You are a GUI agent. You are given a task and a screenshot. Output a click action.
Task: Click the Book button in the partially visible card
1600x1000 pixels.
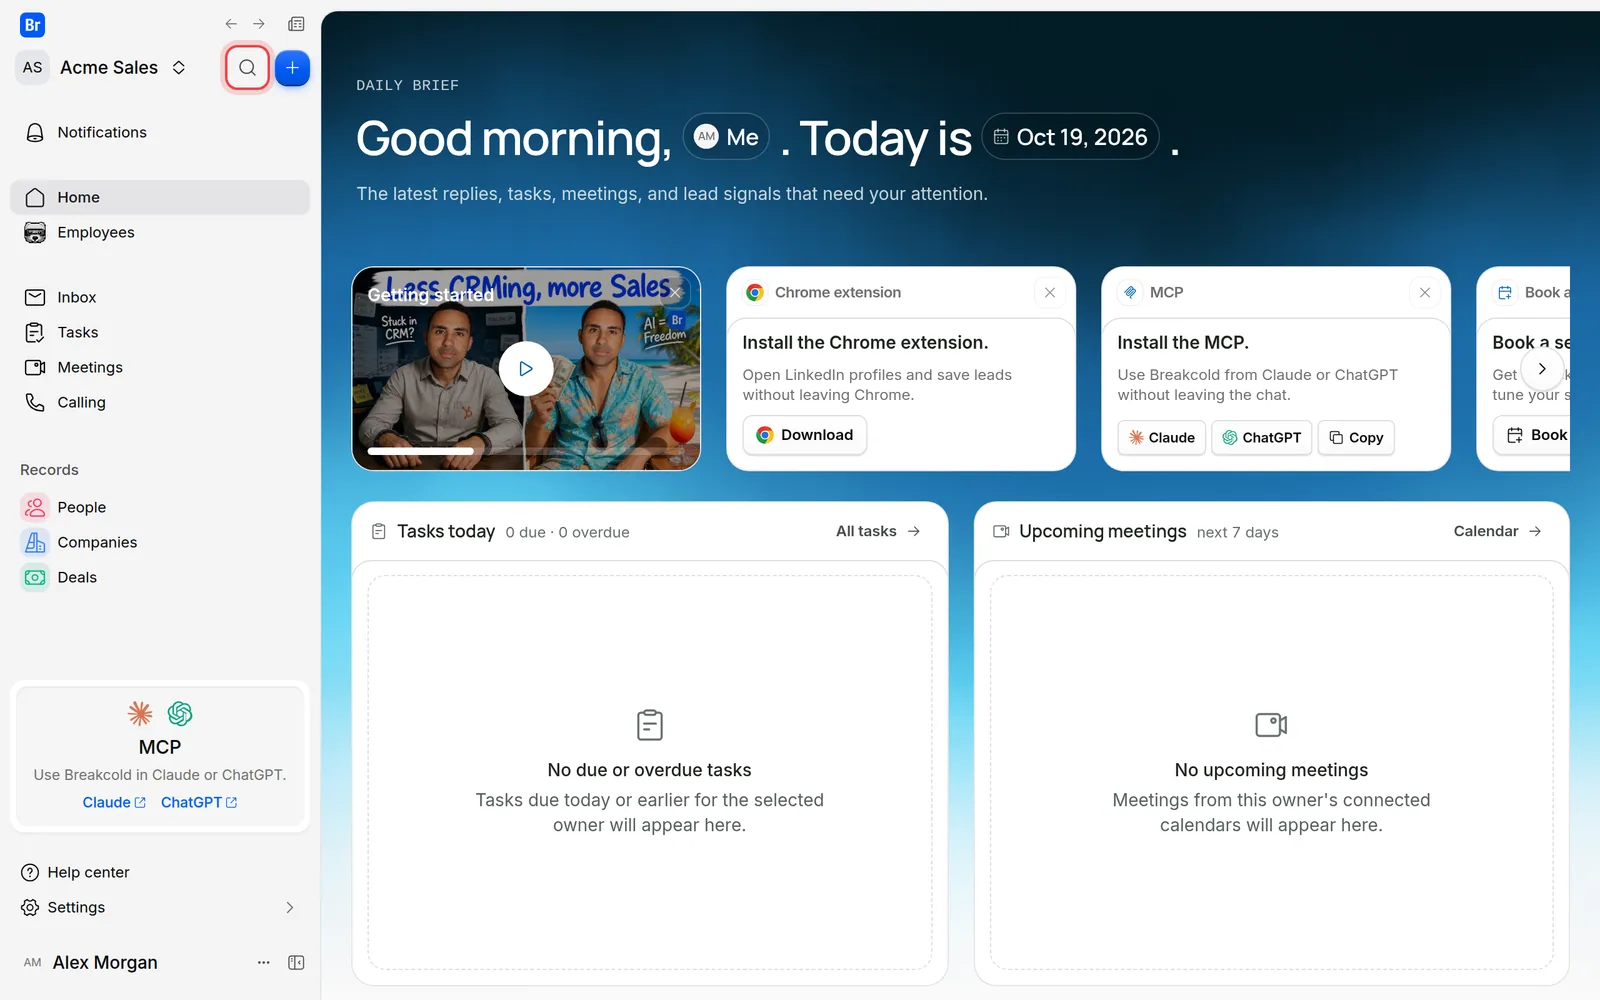1534,435
